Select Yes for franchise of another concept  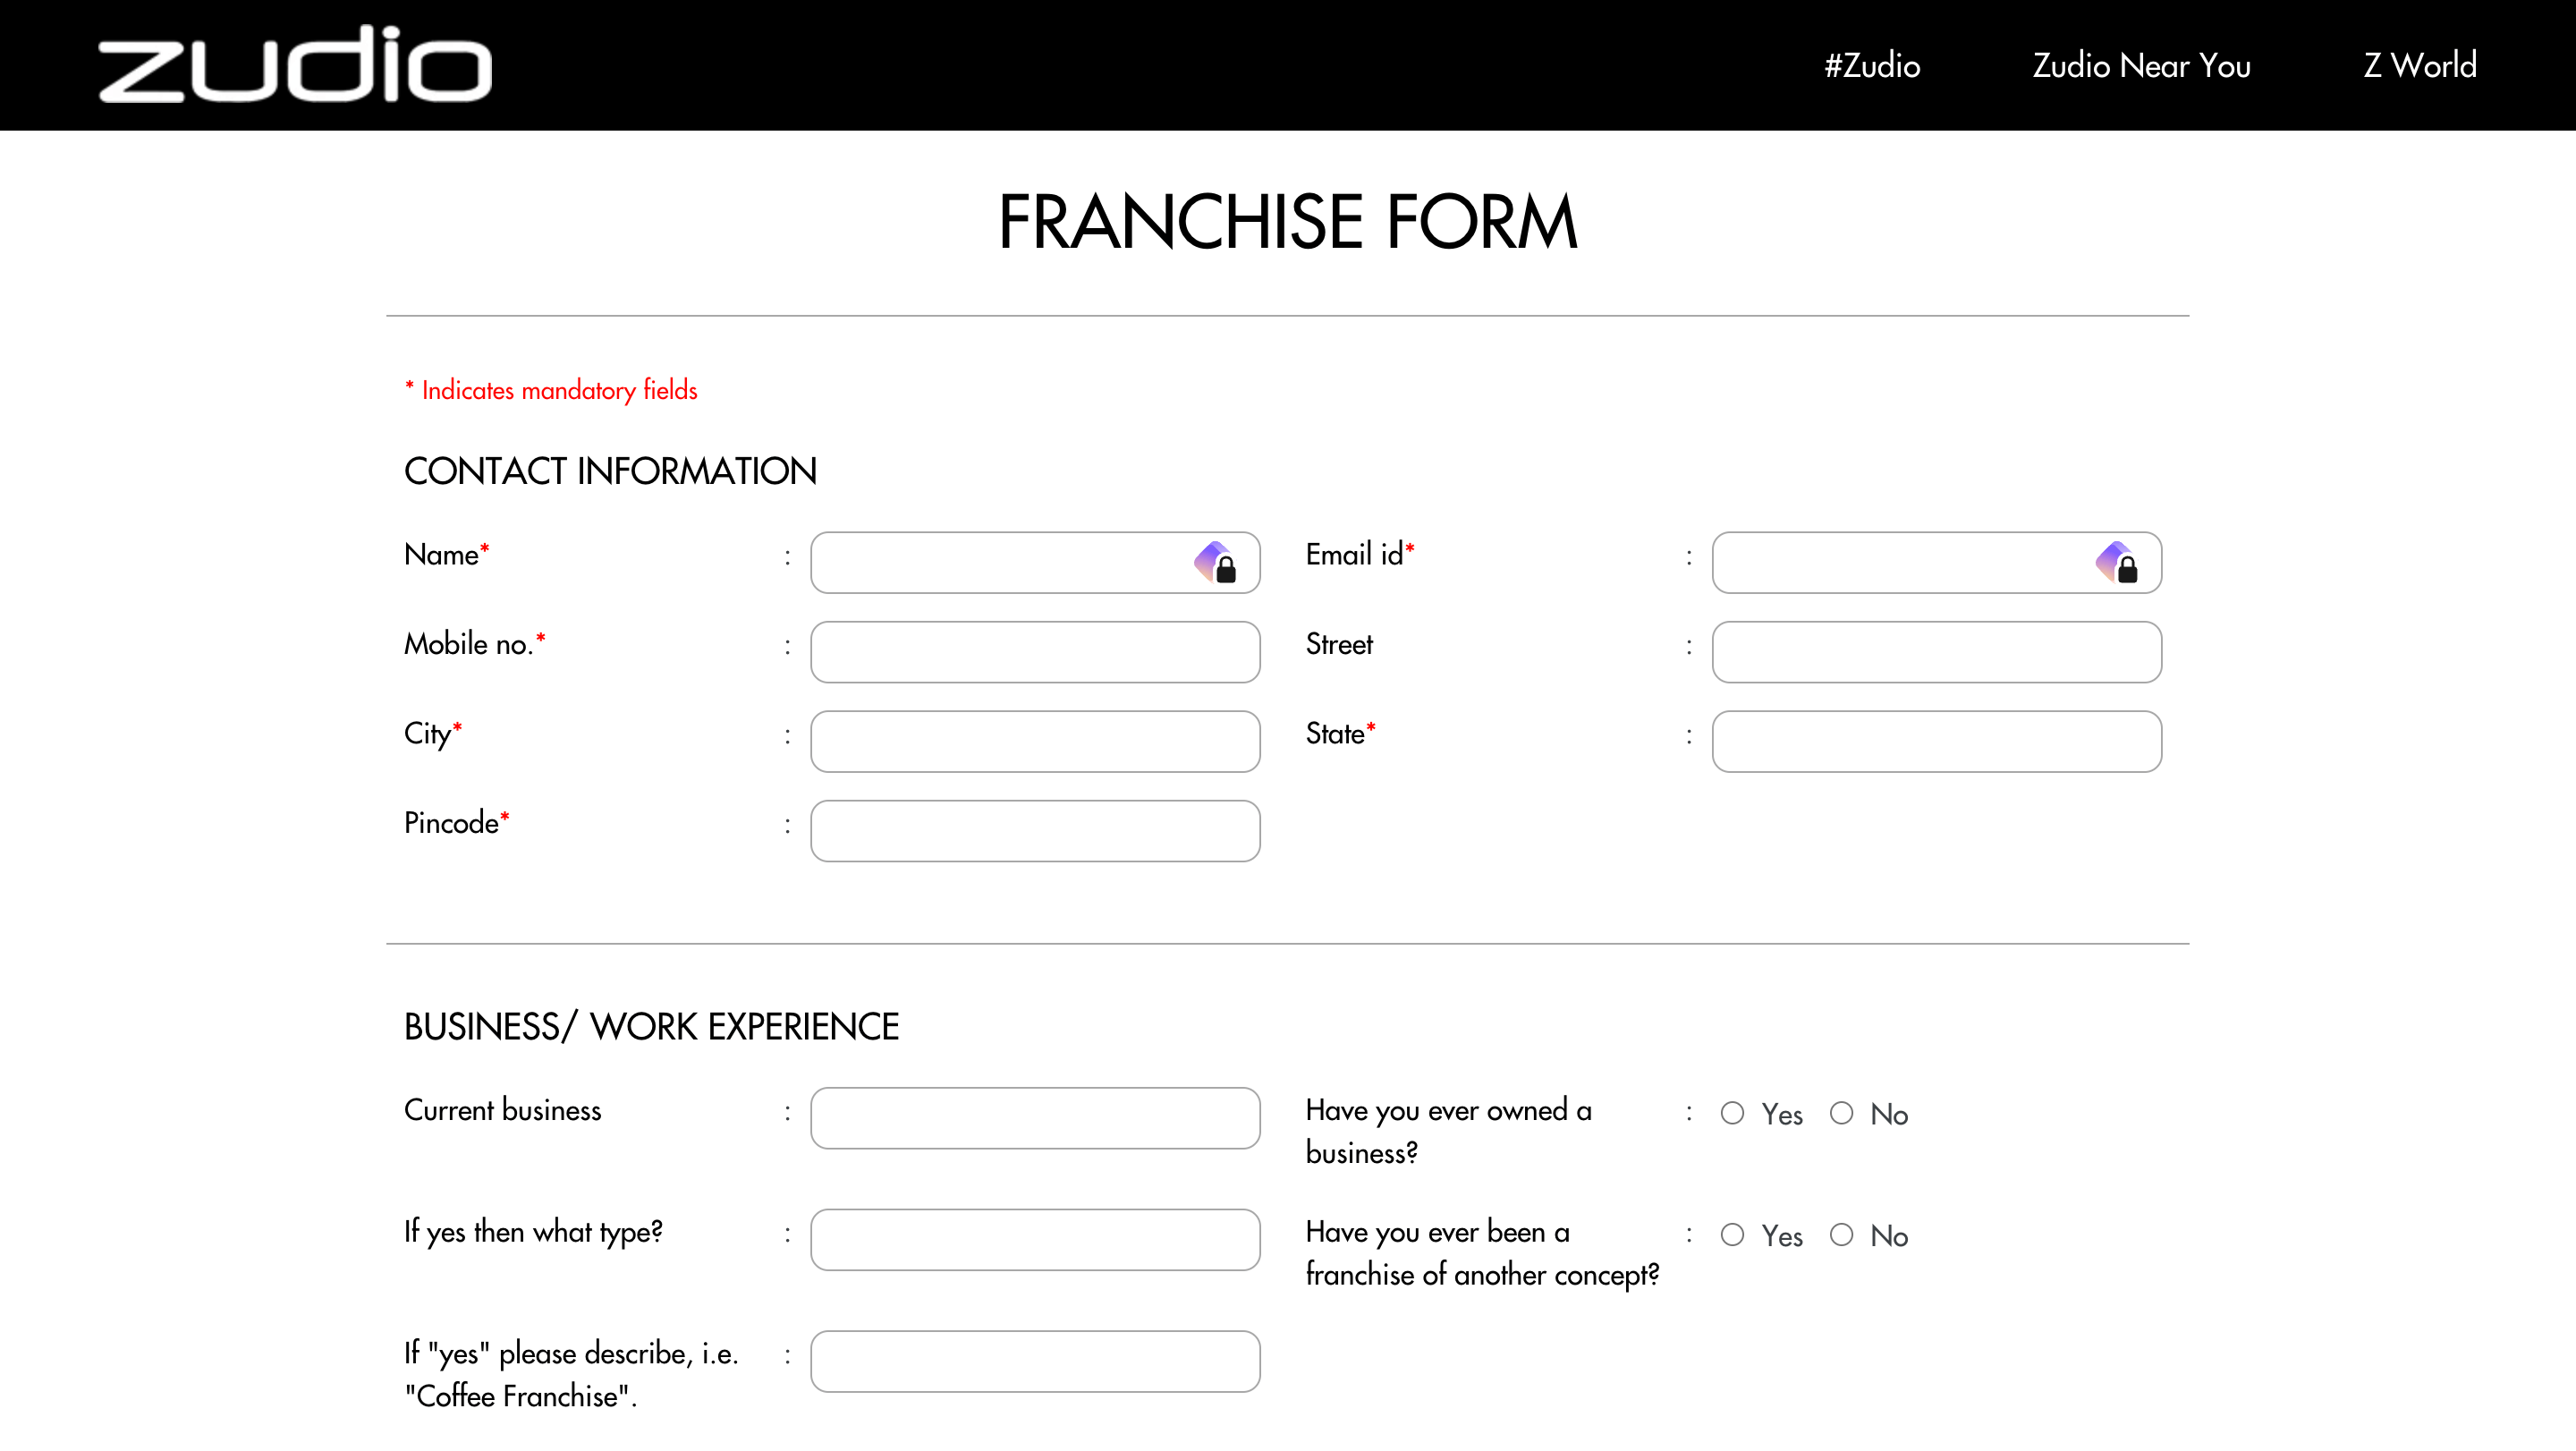tap(1732, 1235)
